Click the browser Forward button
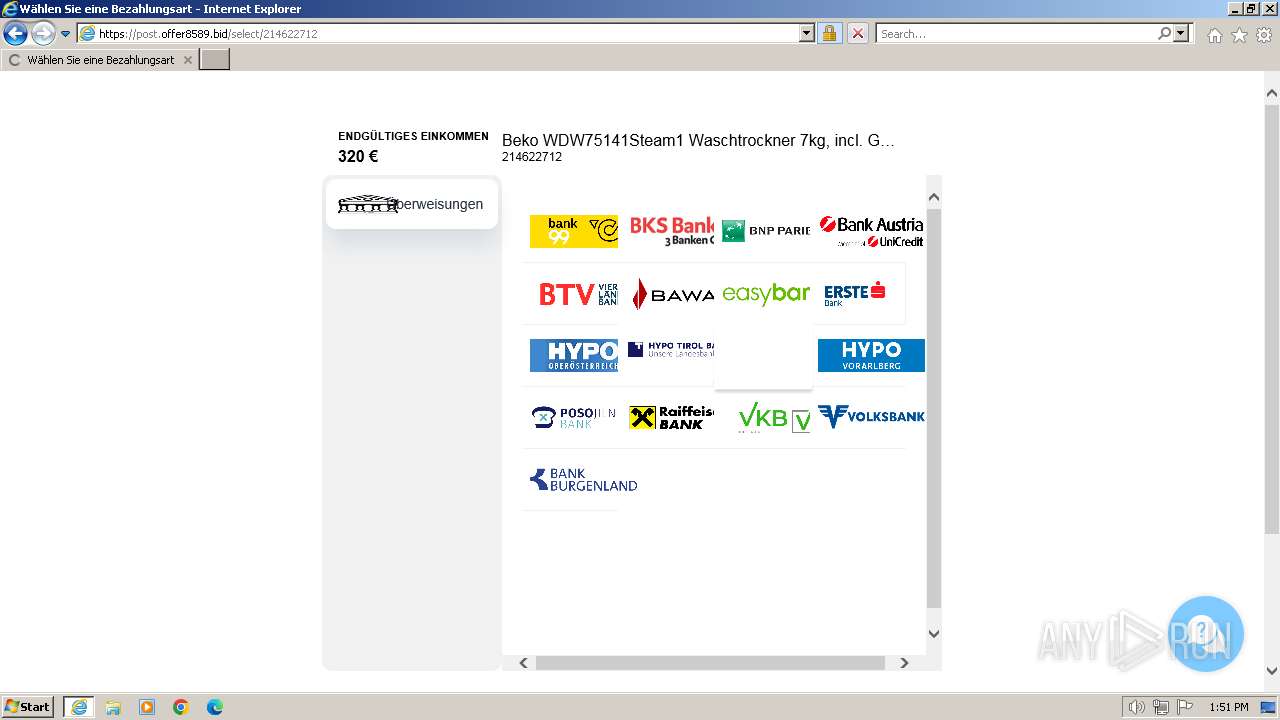Screen dimensions: 1280x720 click(x=43, y=33)
